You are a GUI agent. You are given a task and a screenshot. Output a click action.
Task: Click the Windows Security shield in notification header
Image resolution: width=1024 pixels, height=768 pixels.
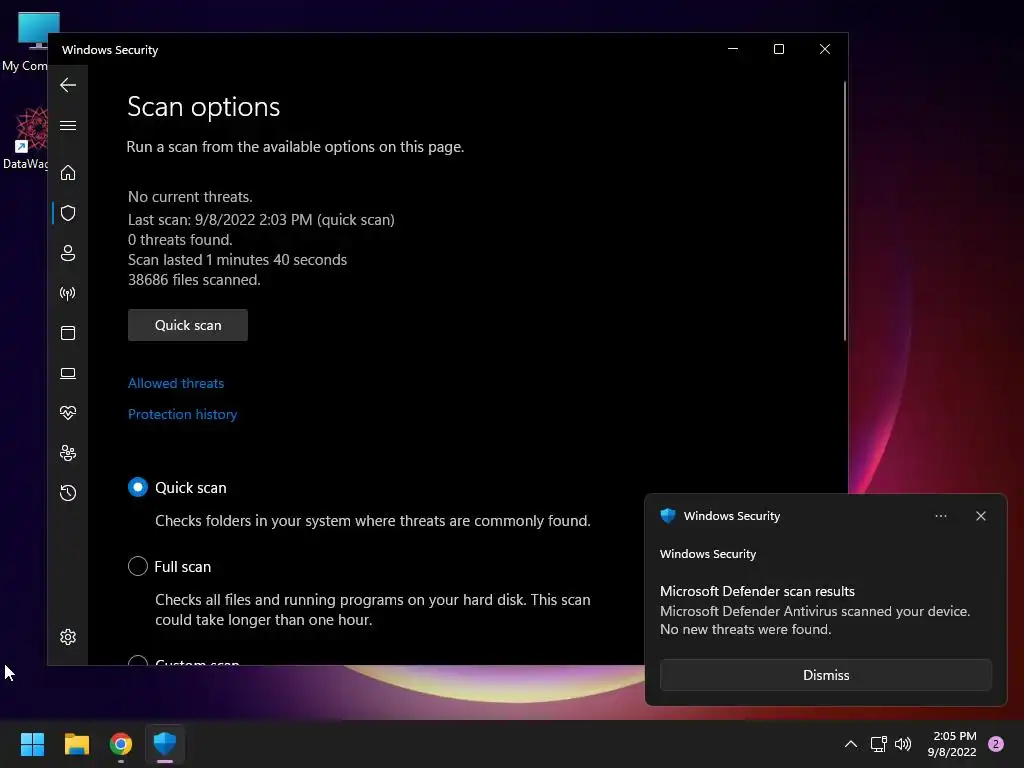(x=668, y=516)
